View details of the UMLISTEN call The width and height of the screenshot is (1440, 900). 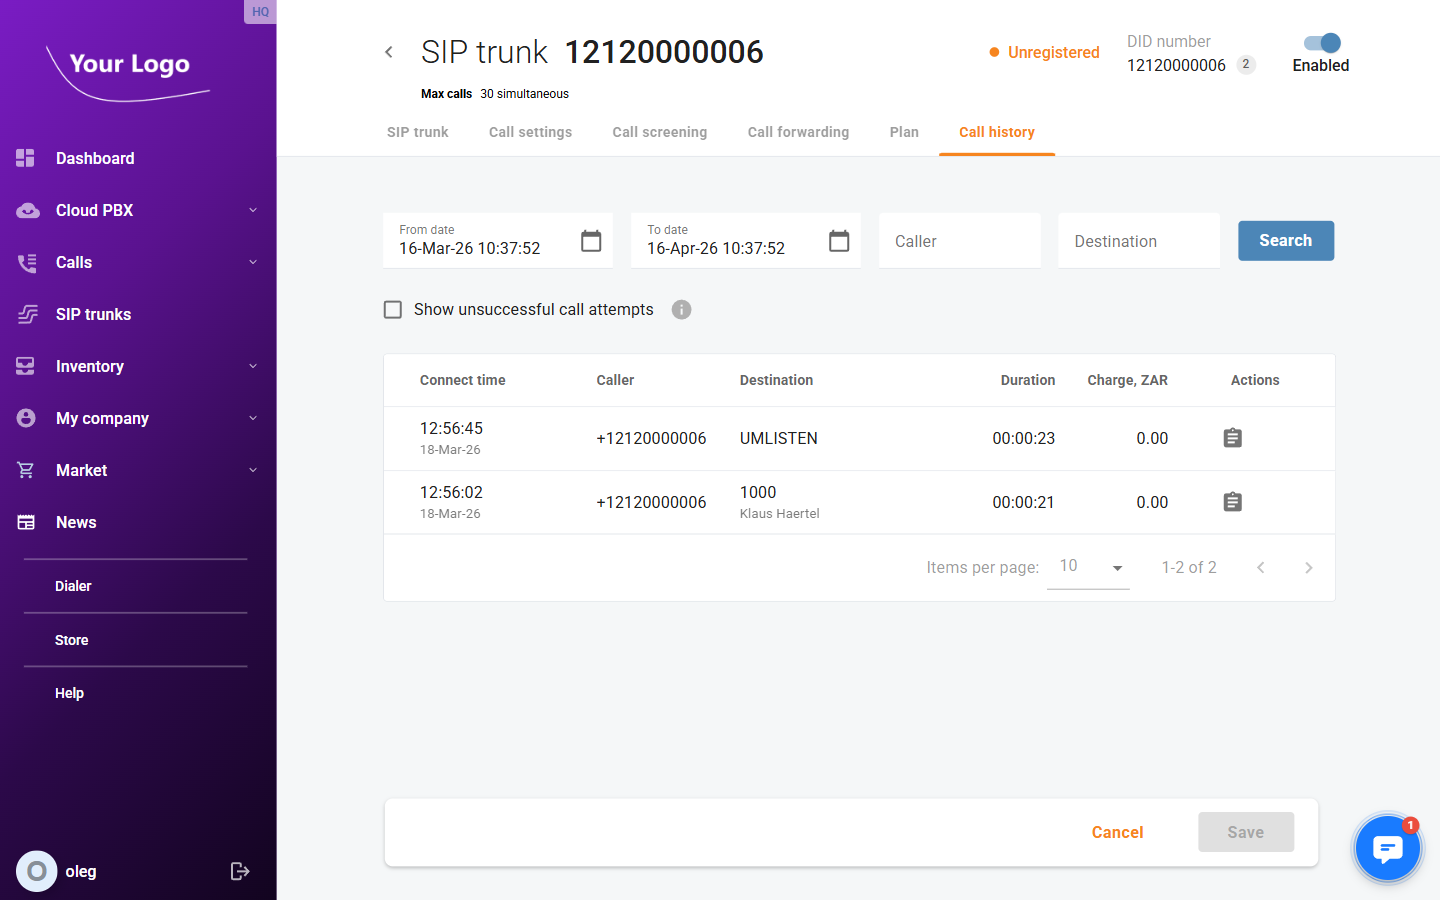pos(1232,438)
